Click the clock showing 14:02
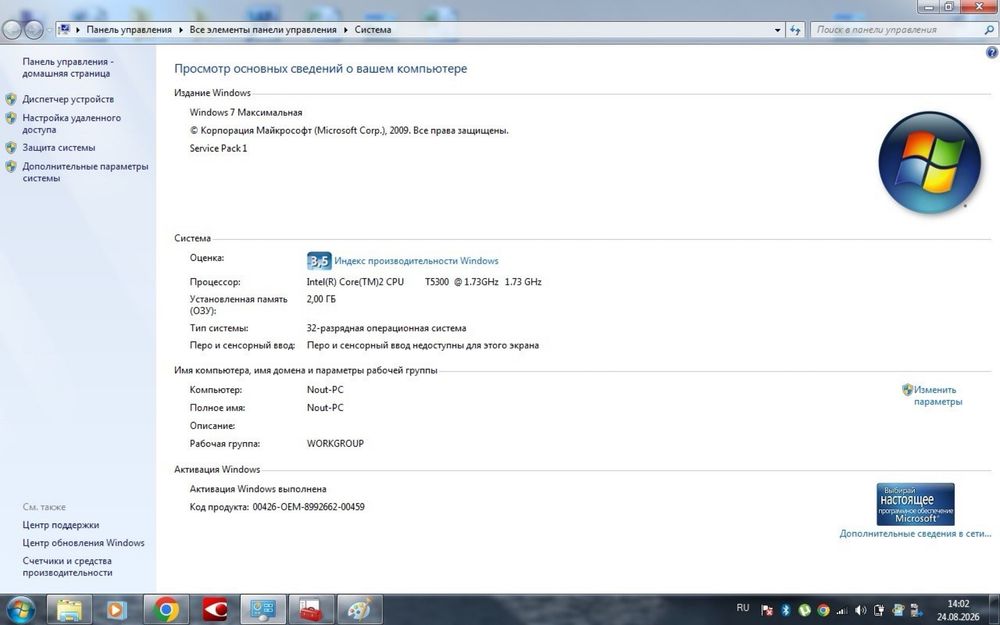 pyautogui.click(x=958, y=603)
